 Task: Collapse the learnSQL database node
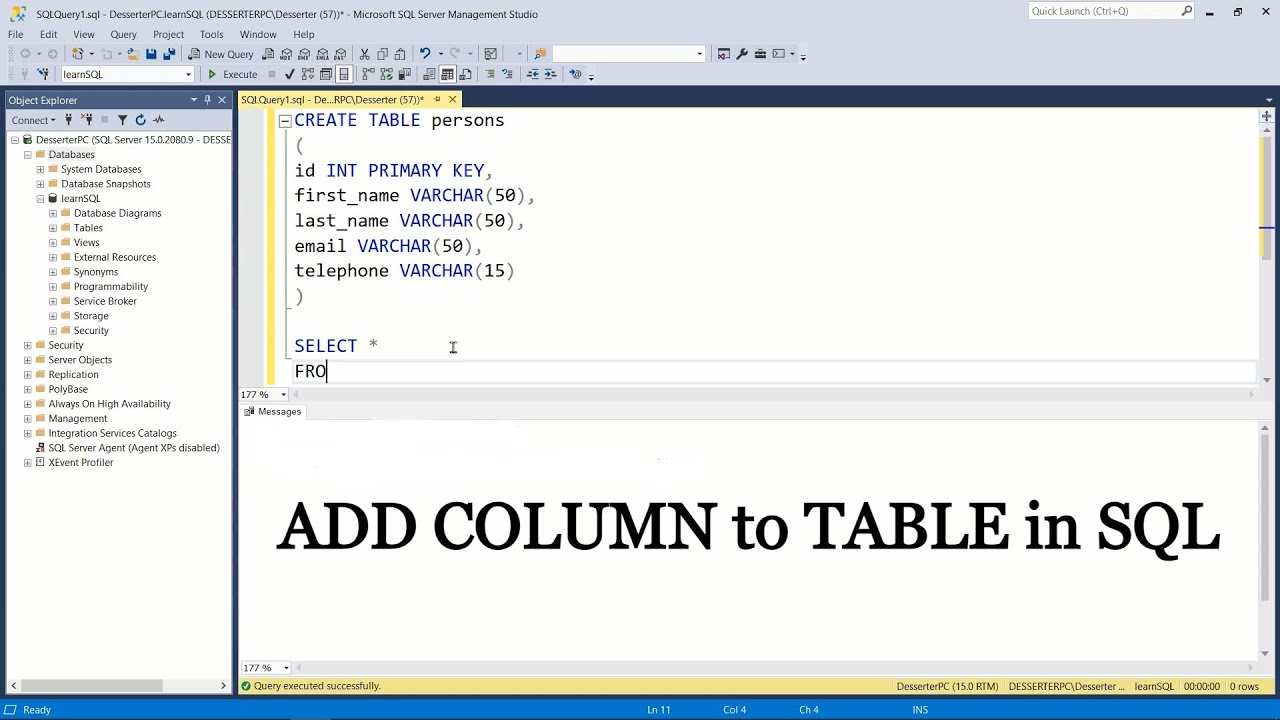click(40, 199)
